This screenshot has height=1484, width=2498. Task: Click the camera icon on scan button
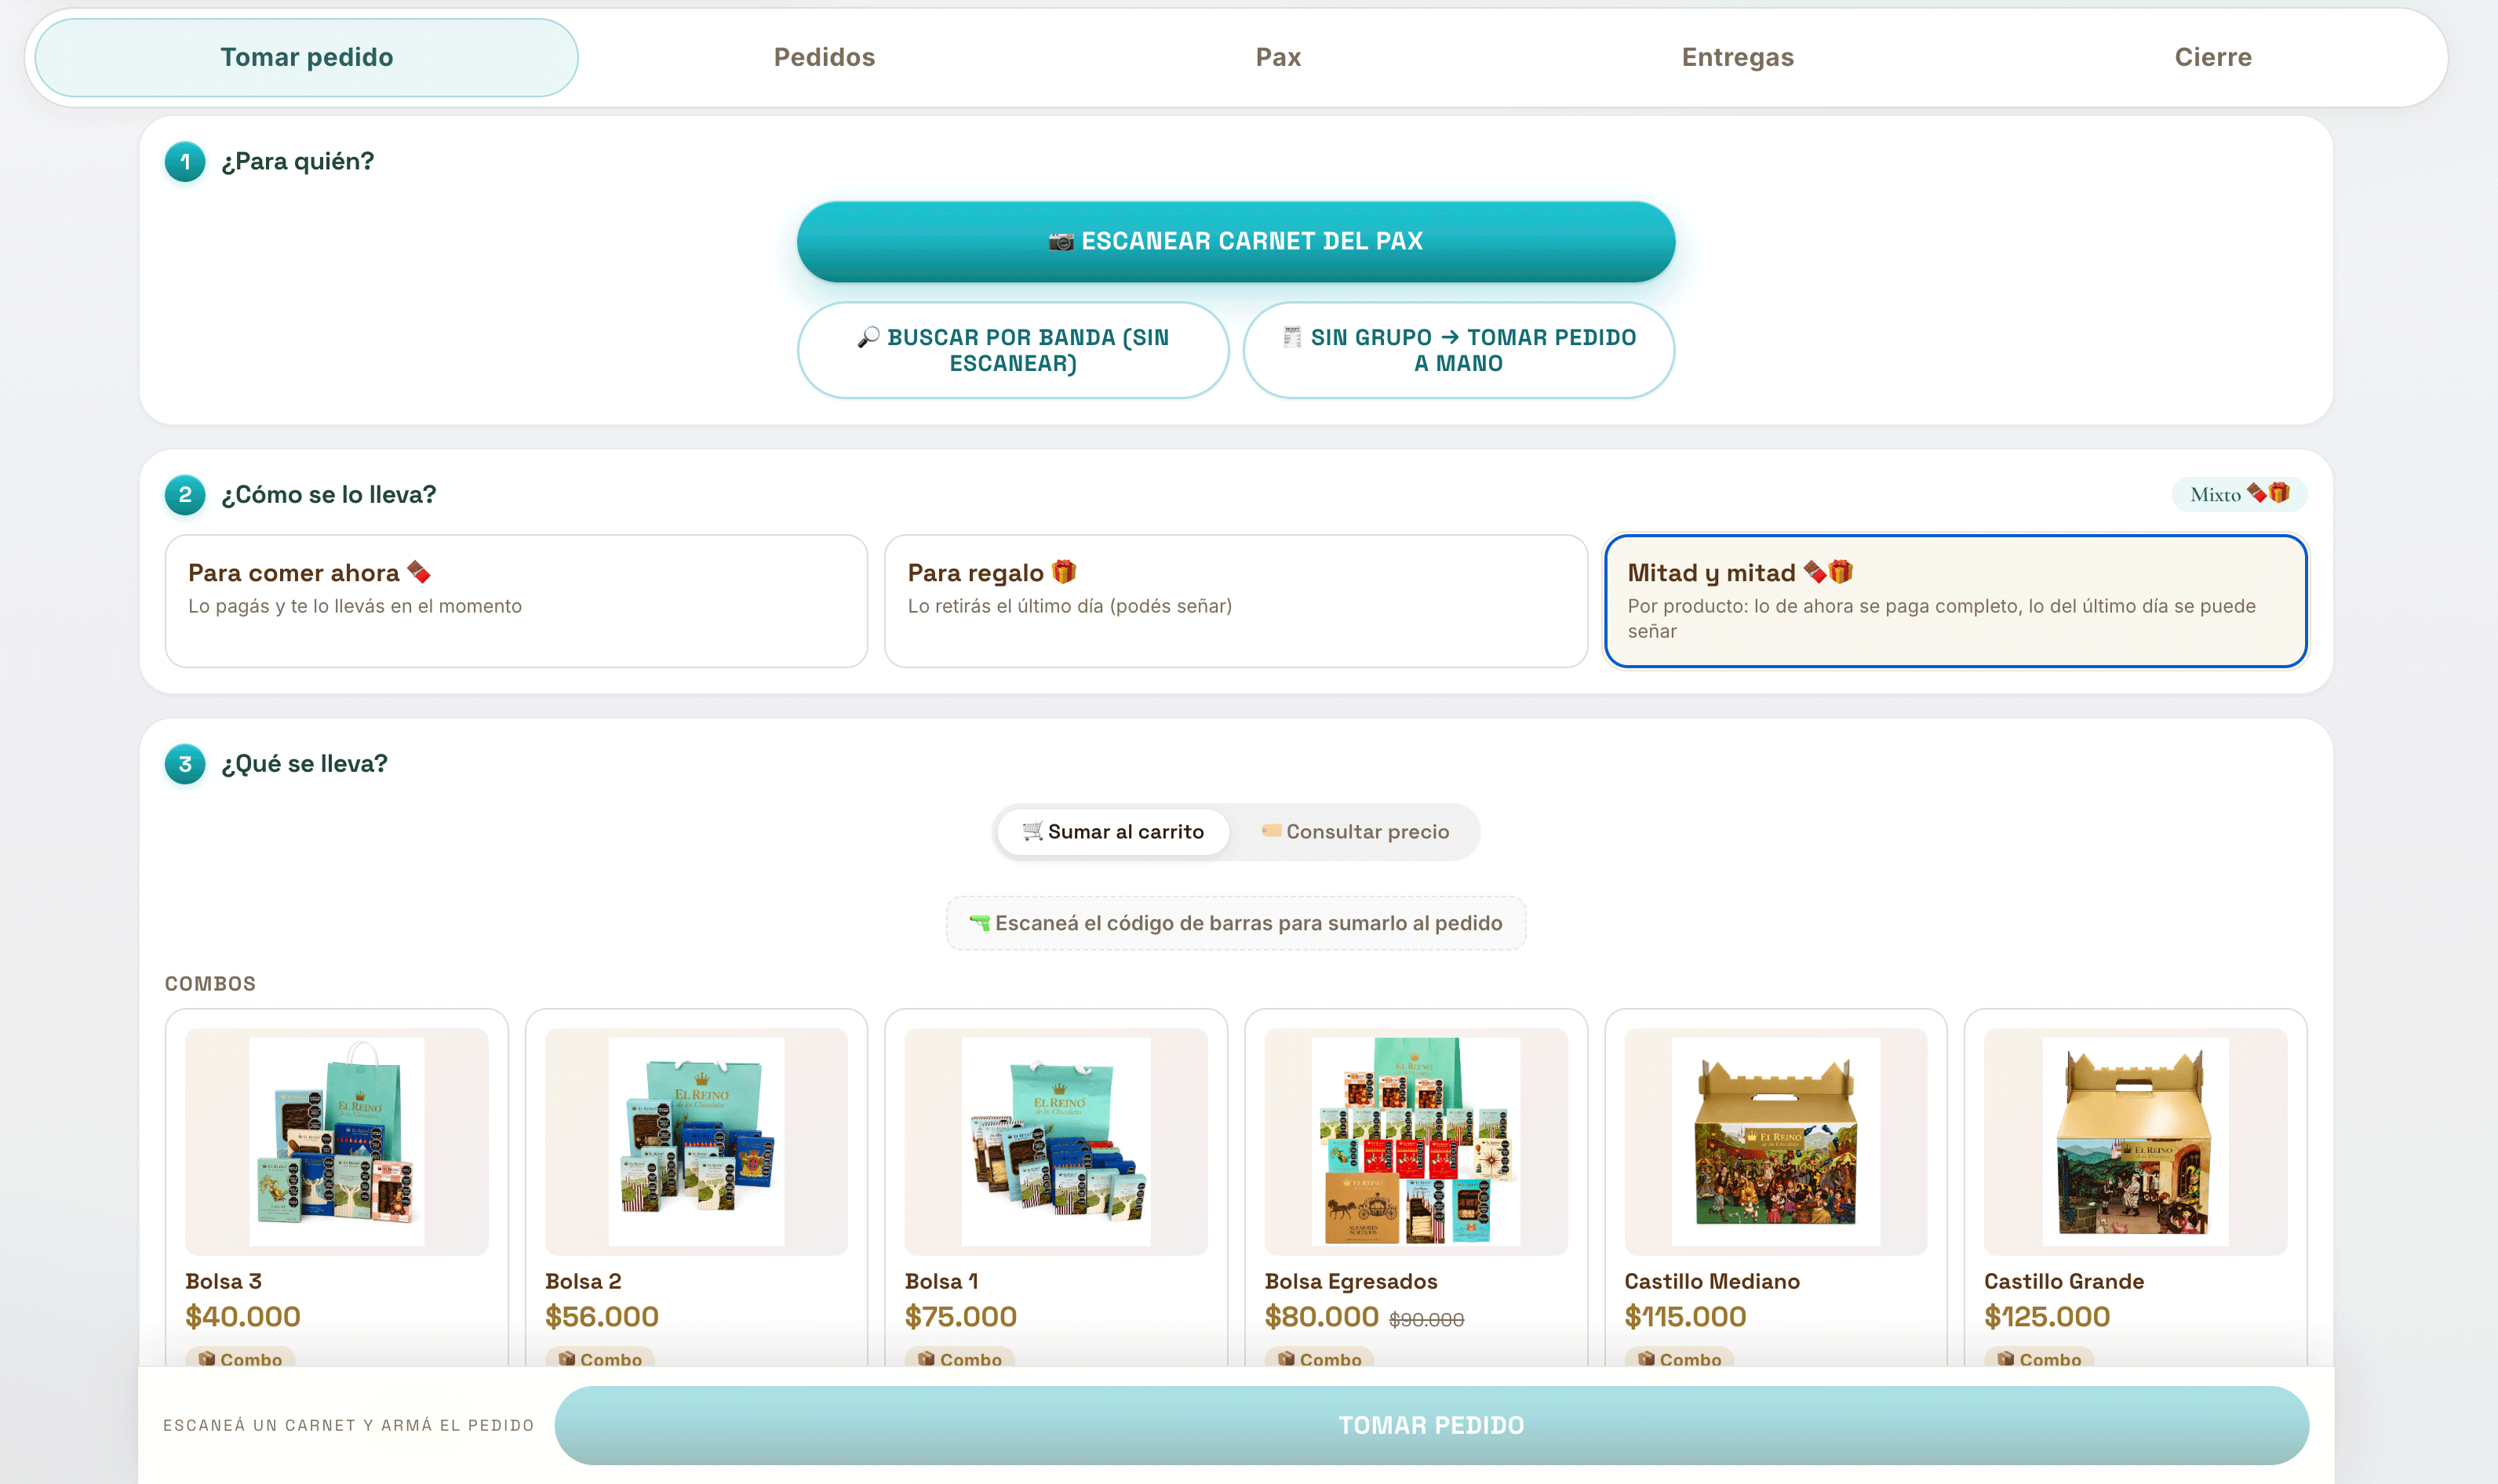pos(1060,241)
